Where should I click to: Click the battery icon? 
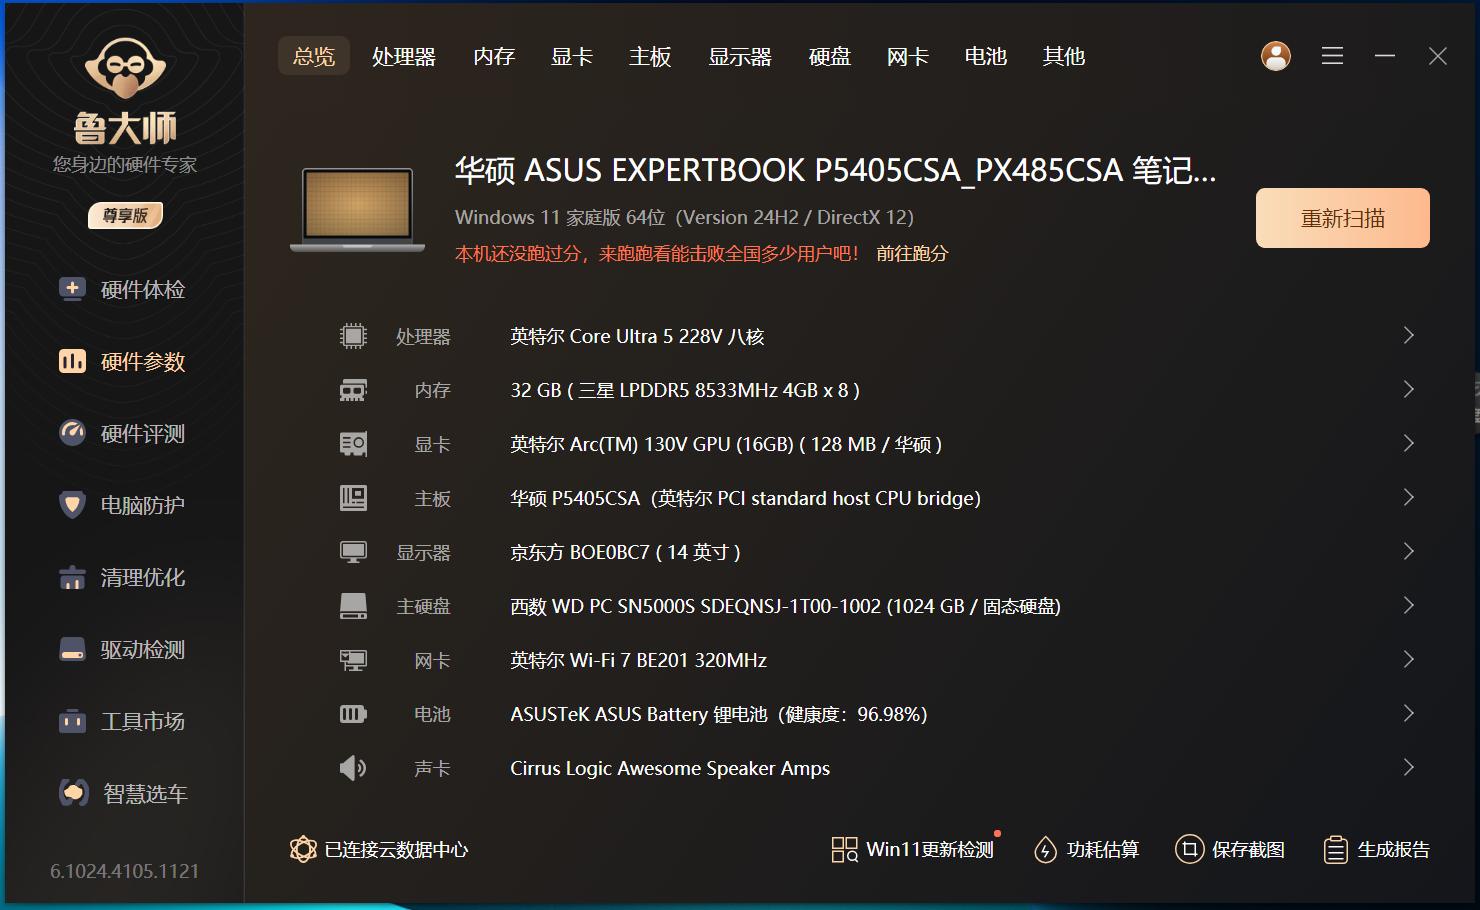coord(353,714)
